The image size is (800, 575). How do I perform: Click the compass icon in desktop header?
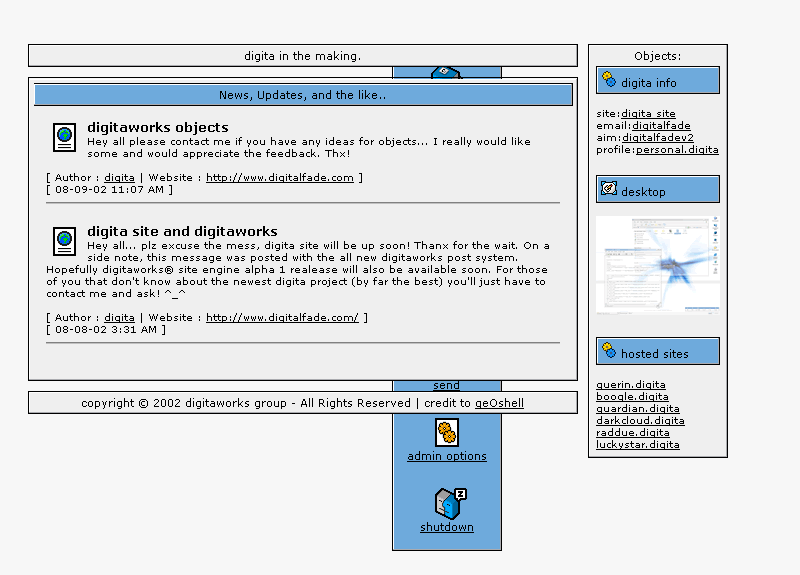(609, 188)
